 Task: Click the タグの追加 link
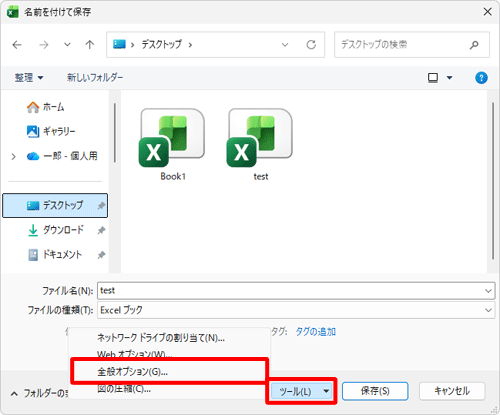(316, 332)
